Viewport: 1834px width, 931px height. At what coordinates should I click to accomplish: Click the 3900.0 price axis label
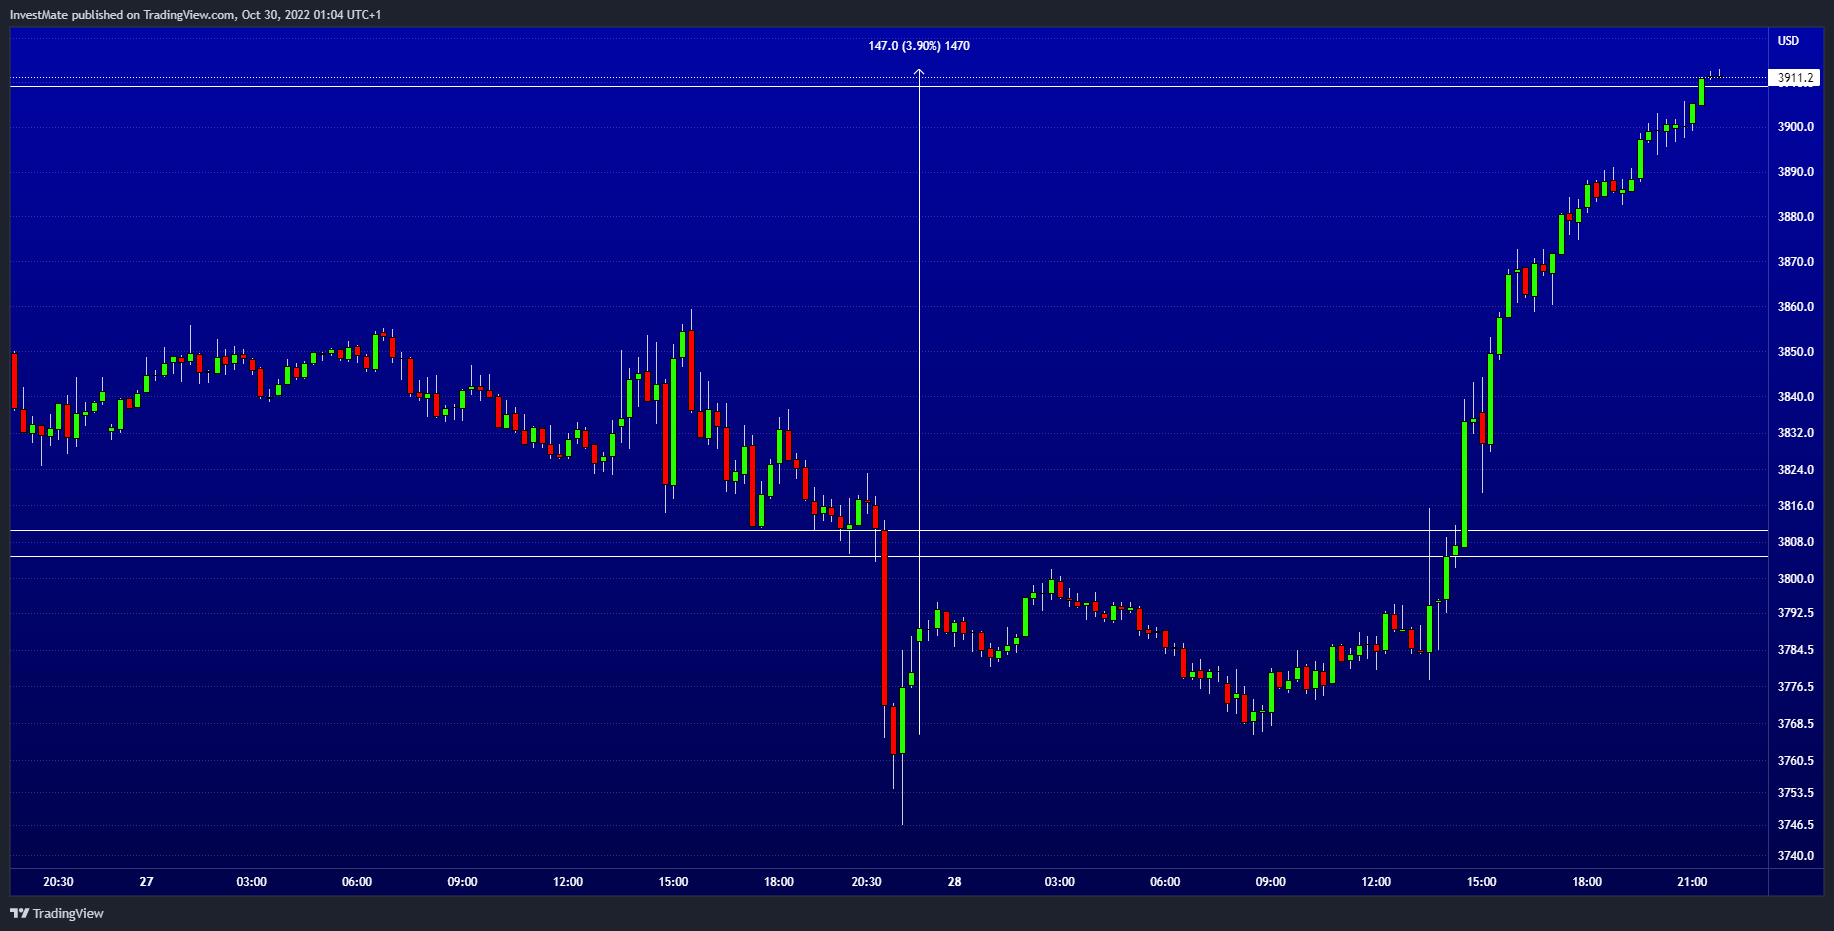[1795, 127]
